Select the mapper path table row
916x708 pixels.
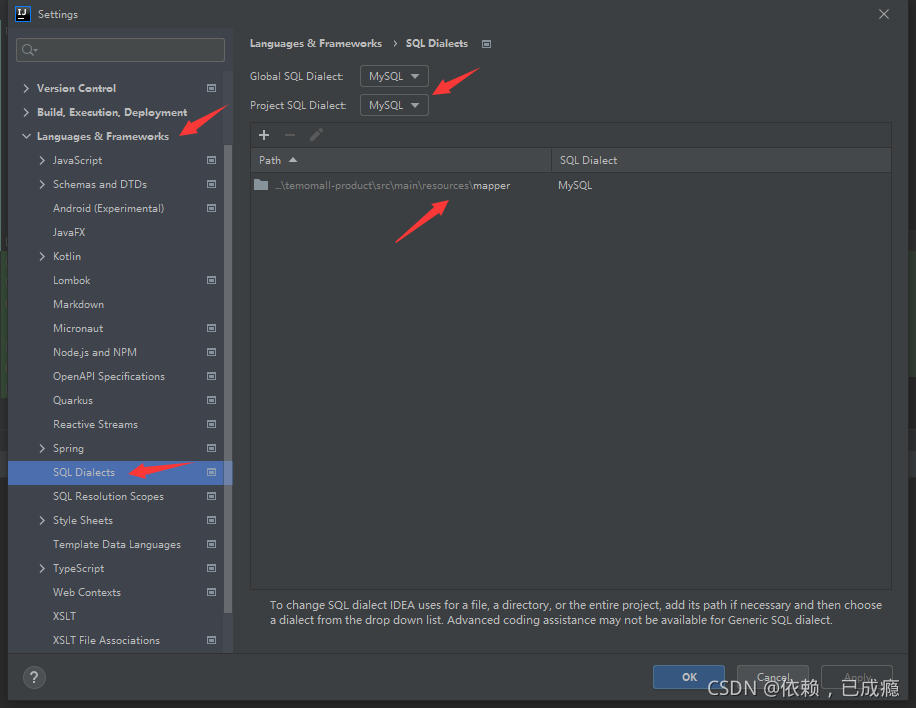(571, 185)
